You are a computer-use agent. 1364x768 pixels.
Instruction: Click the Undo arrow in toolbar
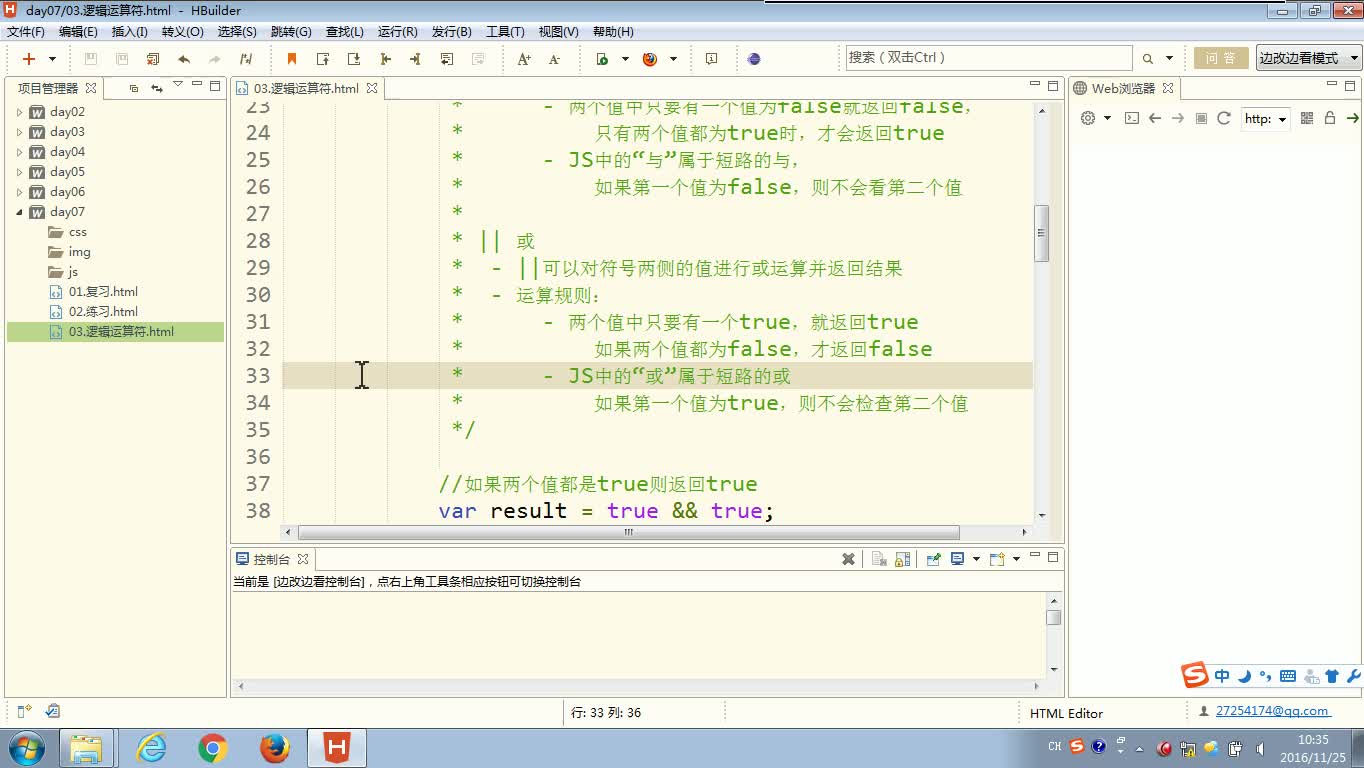[x=184, y=59]
